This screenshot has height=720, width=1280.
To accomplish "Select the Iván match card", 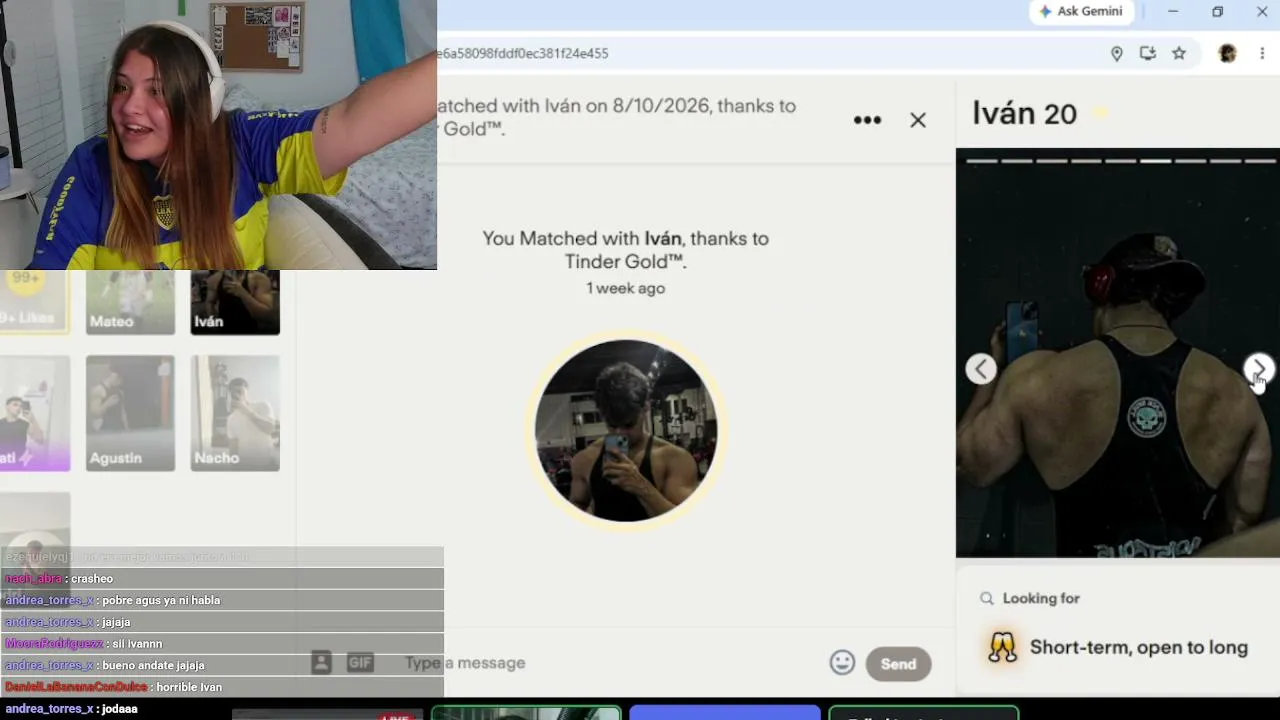I will pyautogui.click(x=235, y=302).
